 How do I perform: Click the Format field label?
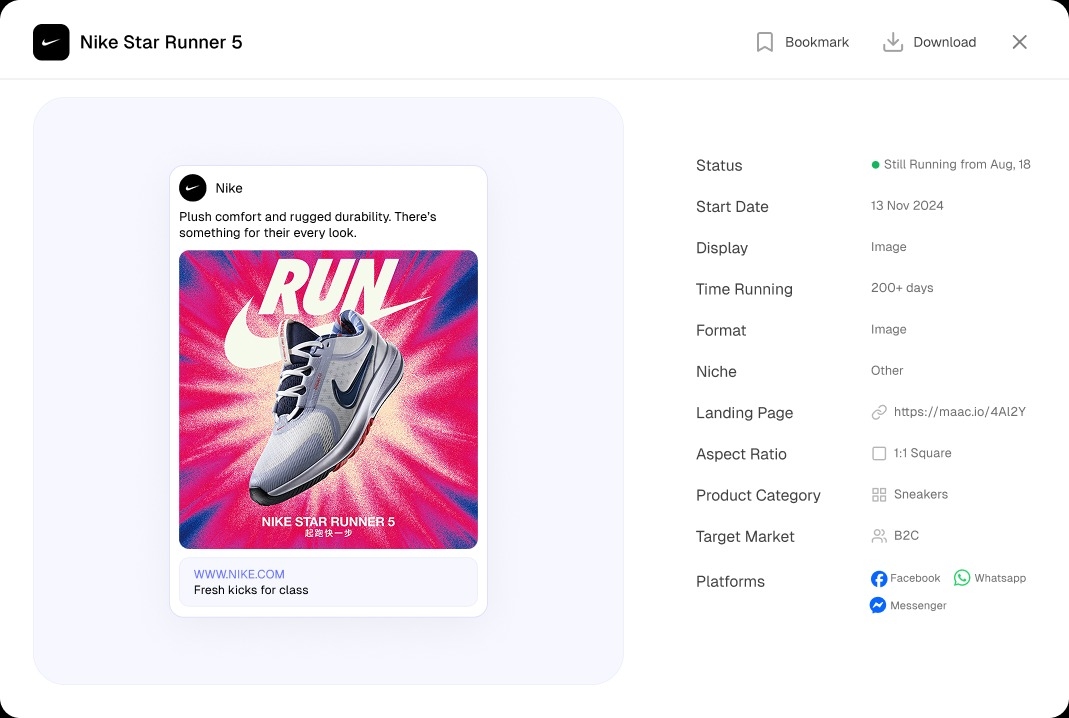(x=721, y=331)
